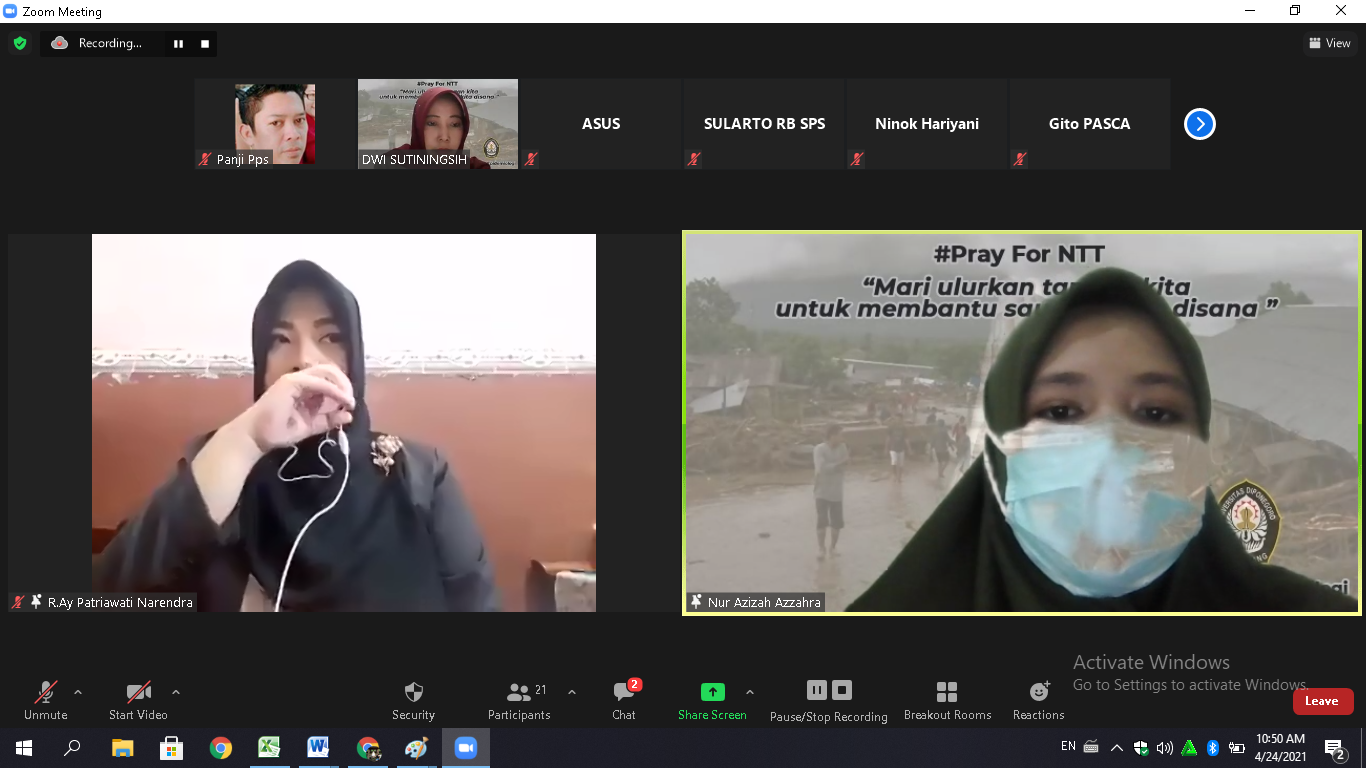Click the red Leave button
The width and height of the screenshot is (1366, 768).
click(x=1322, y=701)
